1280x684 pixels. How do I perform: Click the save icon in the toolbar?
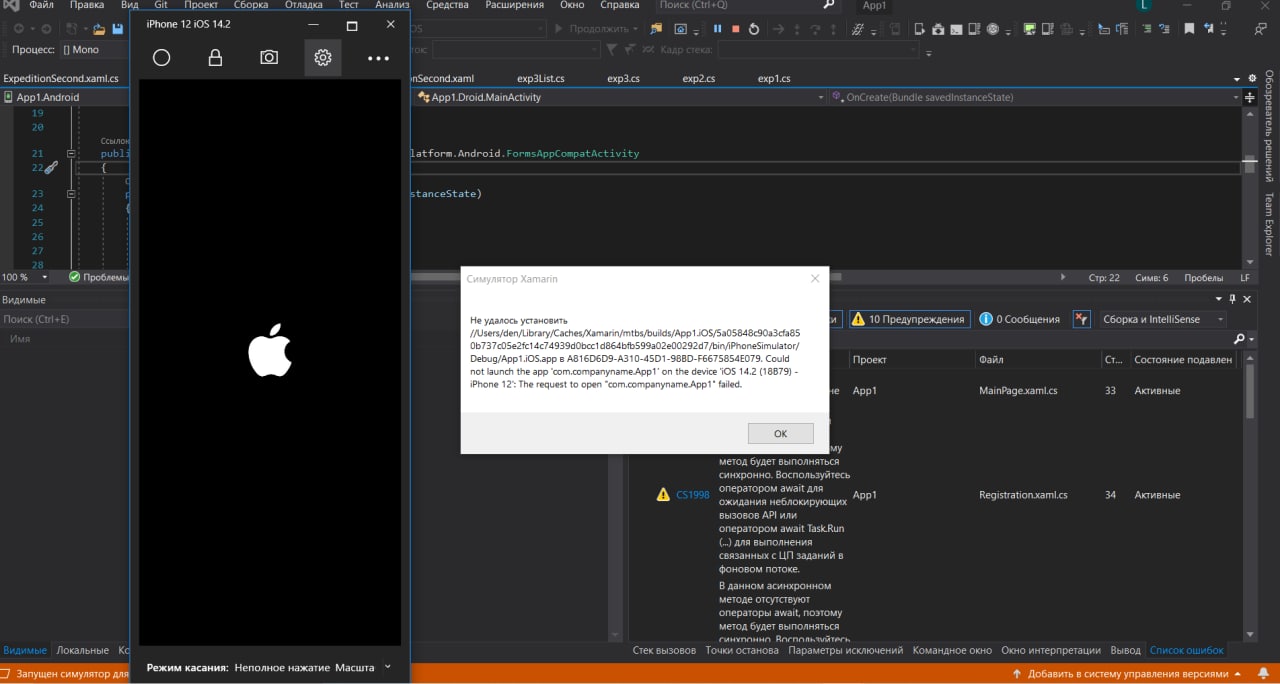(x=117, y=29)
